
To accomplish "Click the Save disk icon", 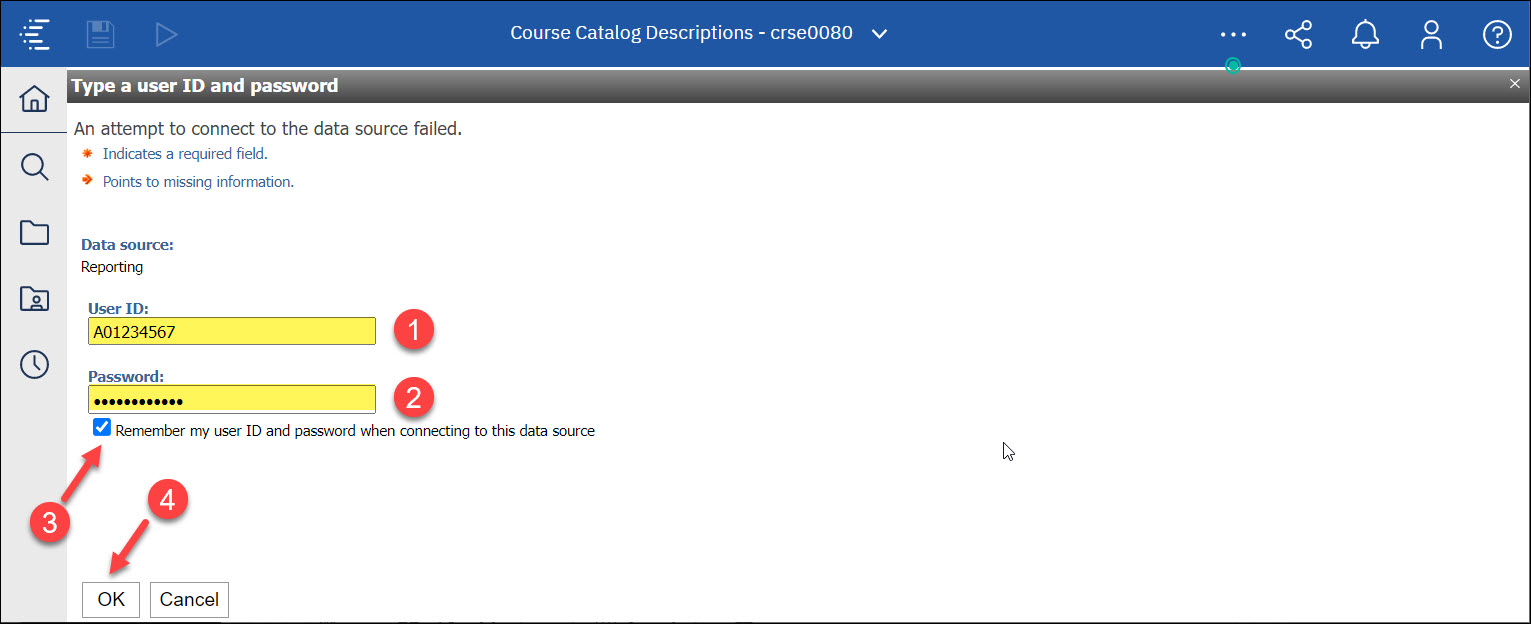I will (x=100, y=34).
